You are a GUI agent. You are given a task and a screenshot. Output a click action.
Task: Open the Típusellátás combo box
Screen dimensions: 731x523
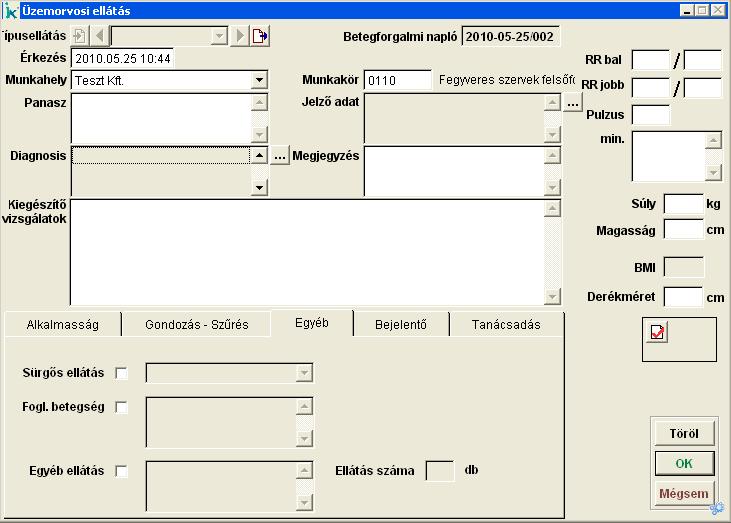pos(219,36)
